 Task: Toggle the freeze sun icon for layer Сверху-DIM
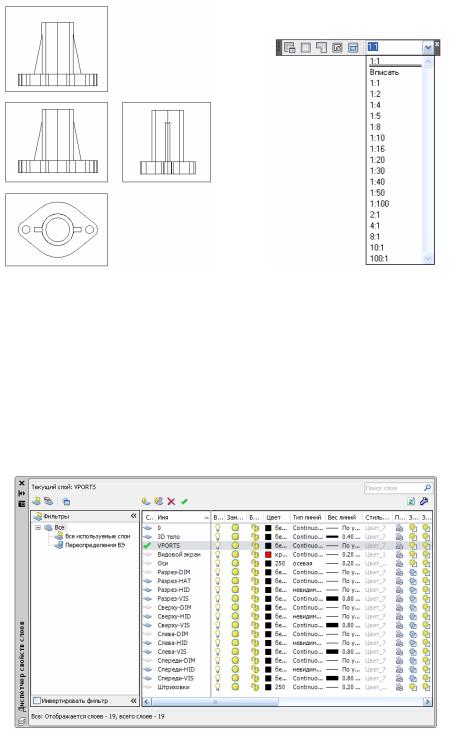click(235, 608)
